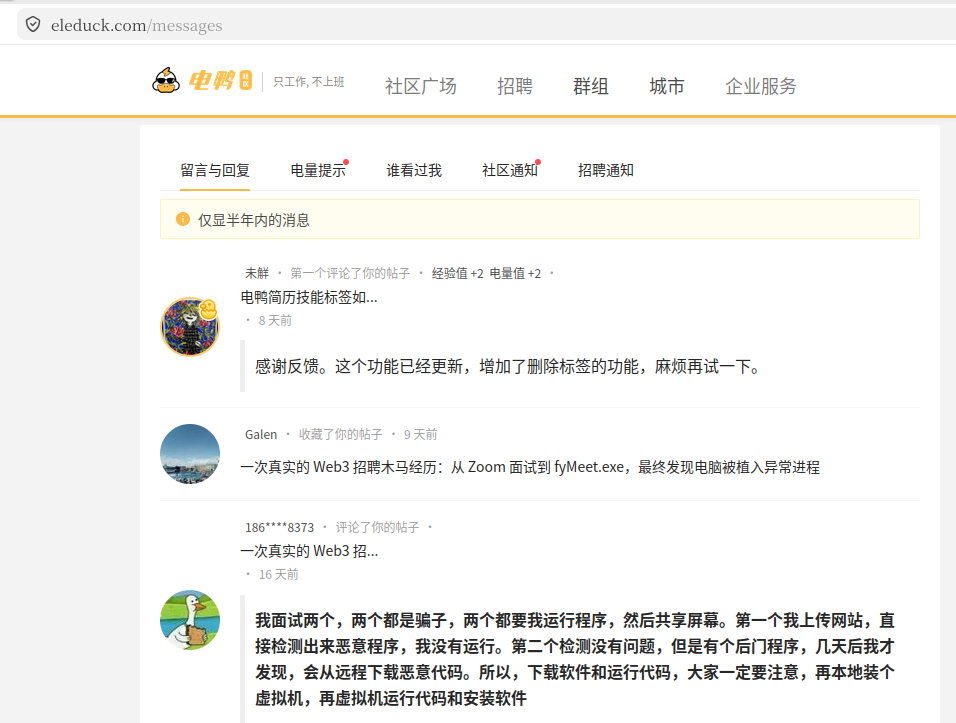Open 城市 in top navigation
The image size is (956, 723).
point(666,86)
